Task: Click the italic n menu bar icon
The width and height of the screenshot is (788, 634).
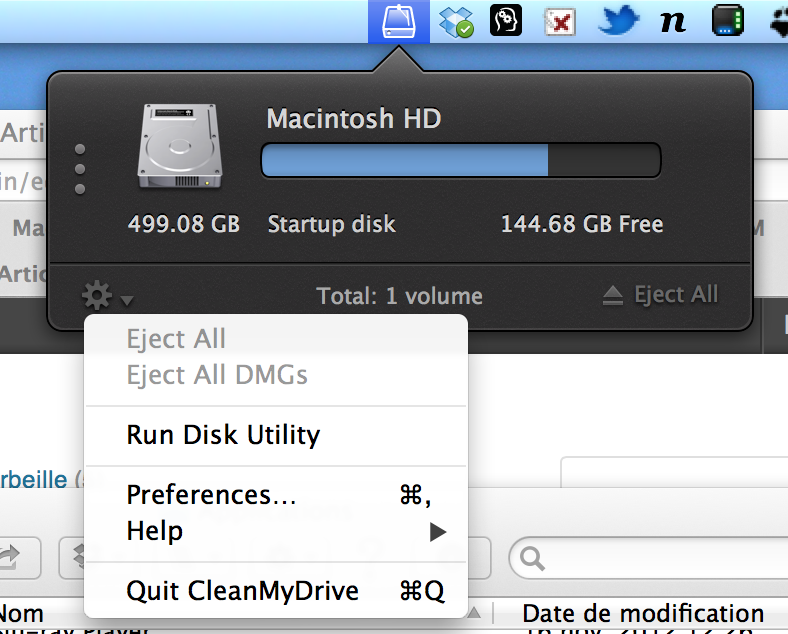Action: point(673,21)
